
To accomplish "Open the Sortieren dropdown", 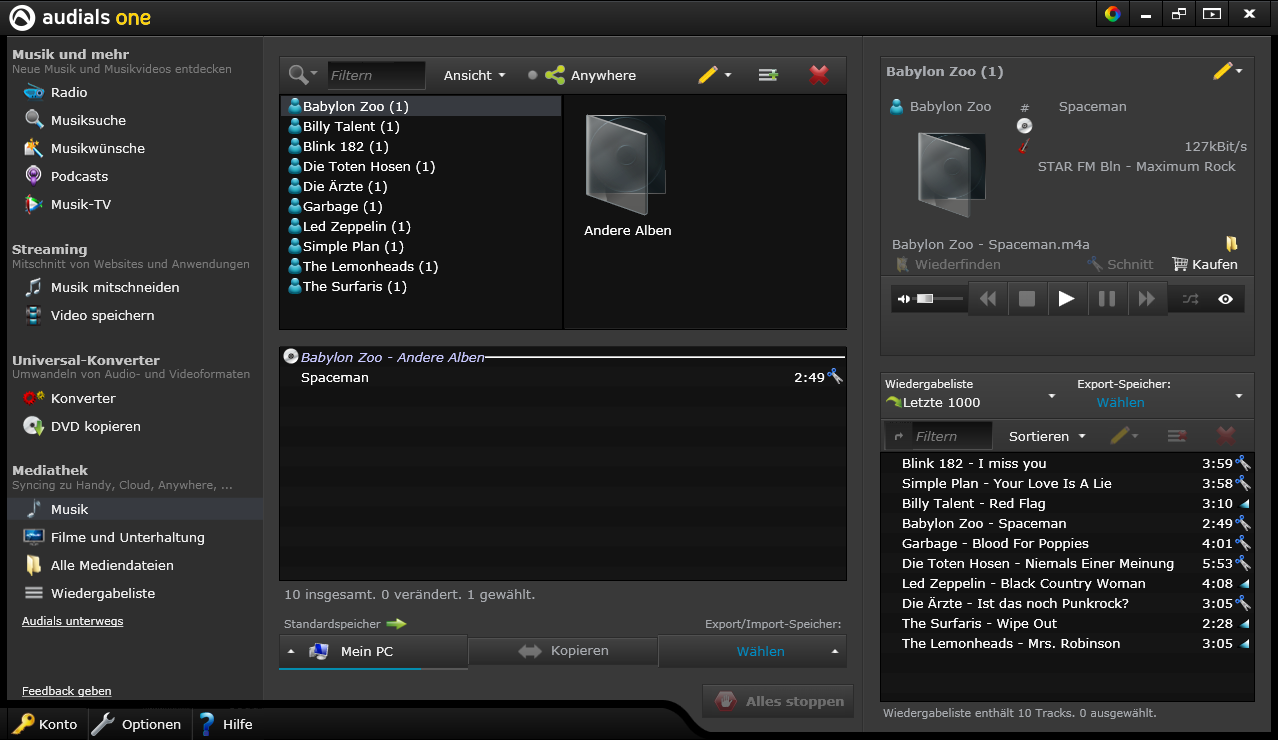I will [1047, 436].
